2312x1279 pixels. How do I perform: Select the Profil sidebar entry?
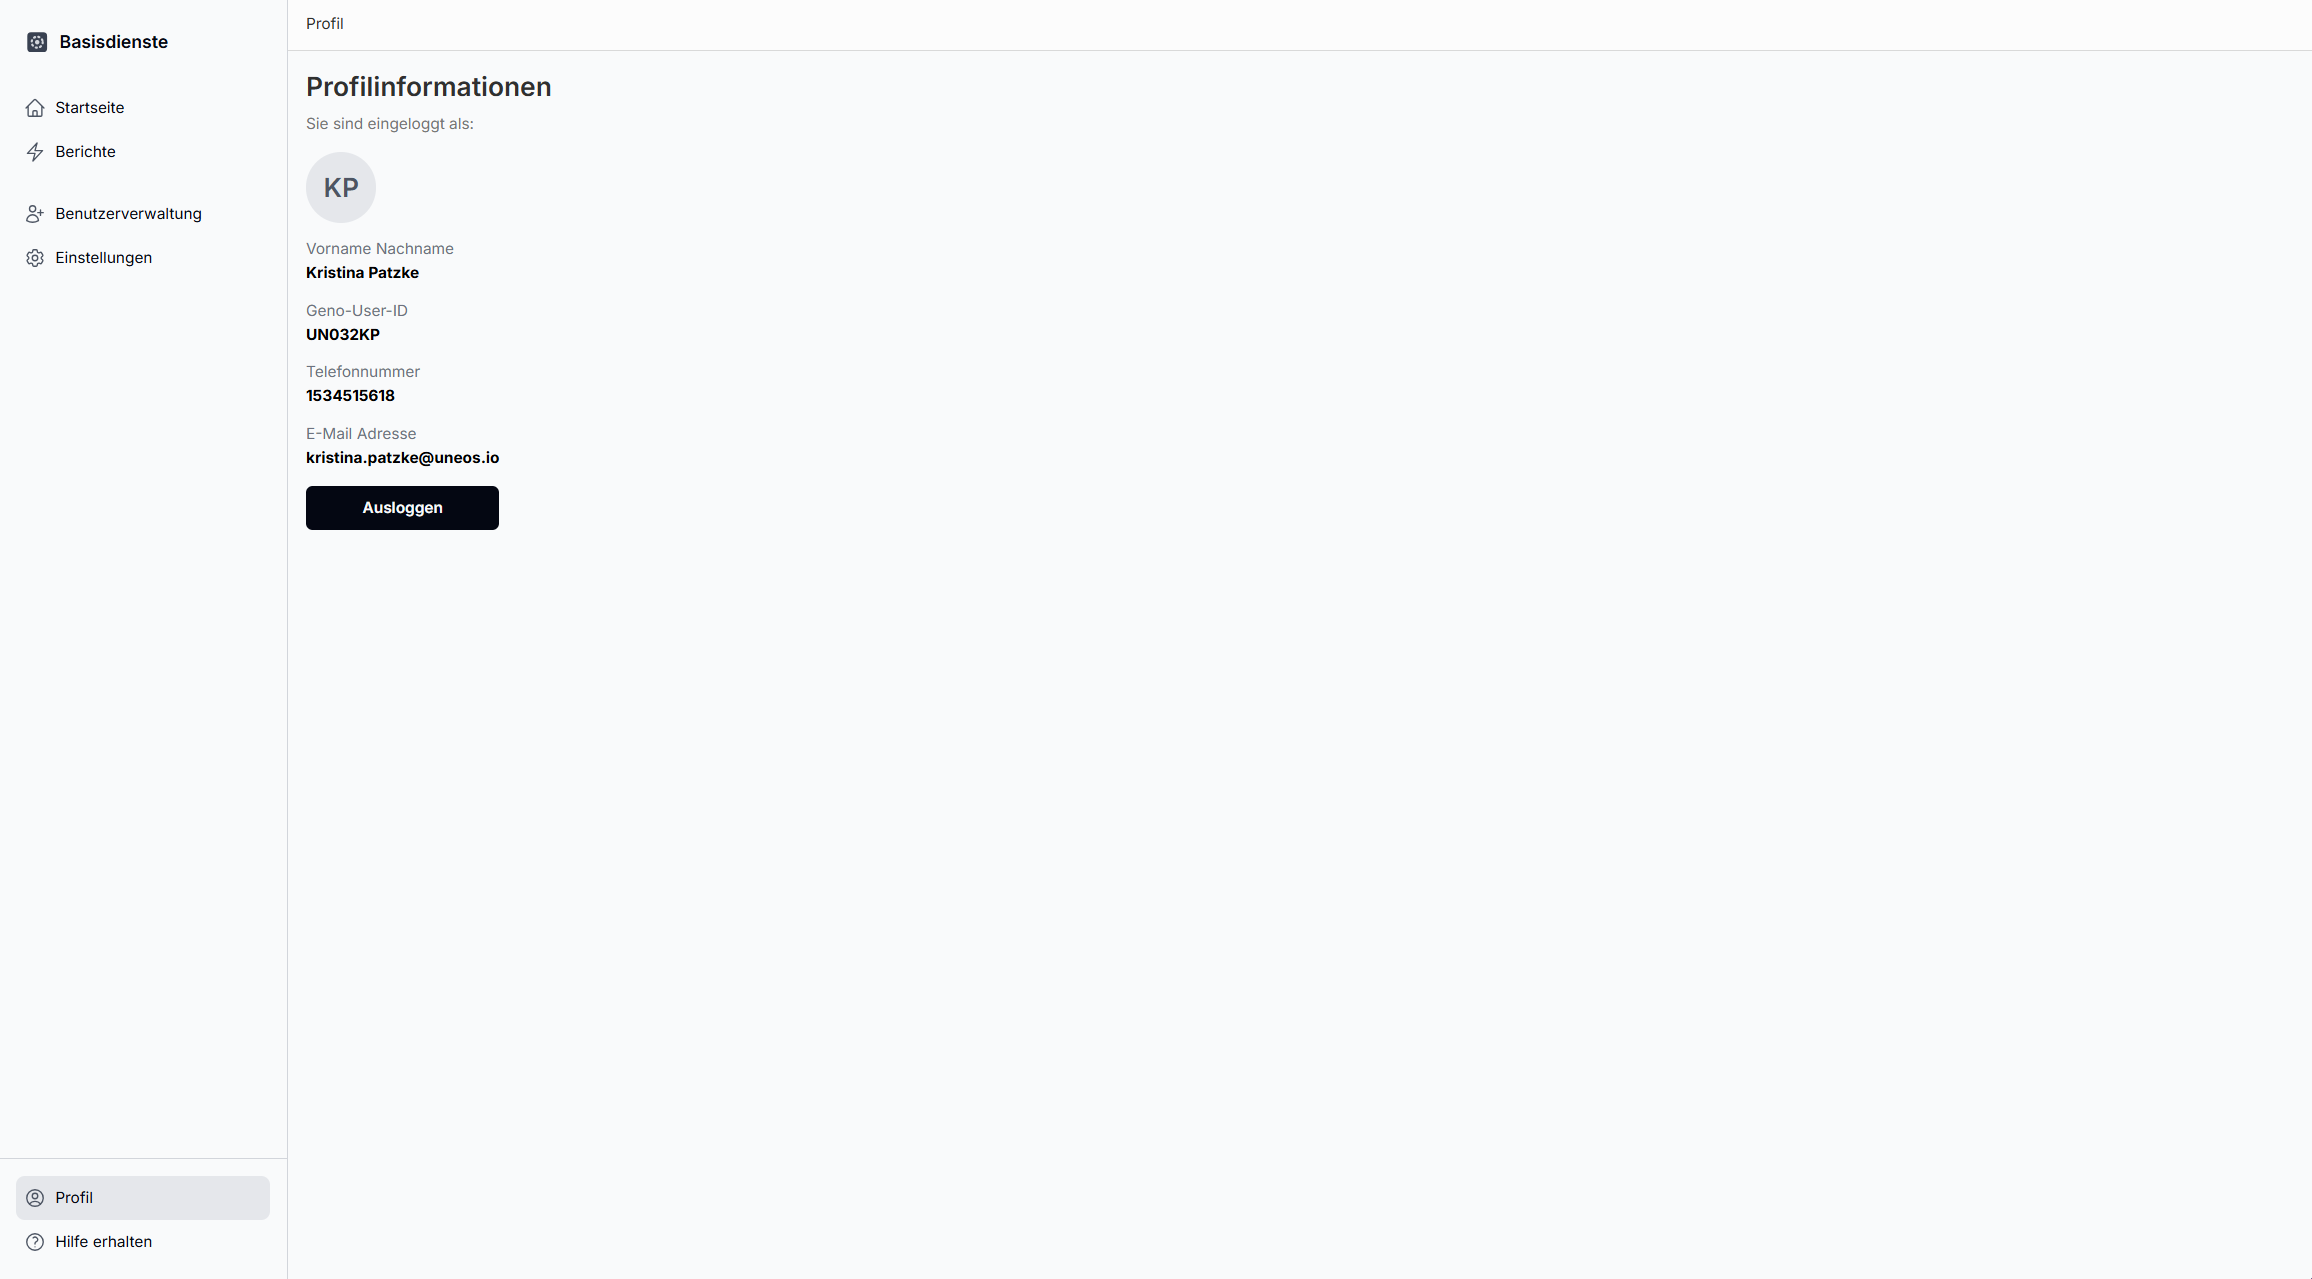click(x=143, y=1198)
